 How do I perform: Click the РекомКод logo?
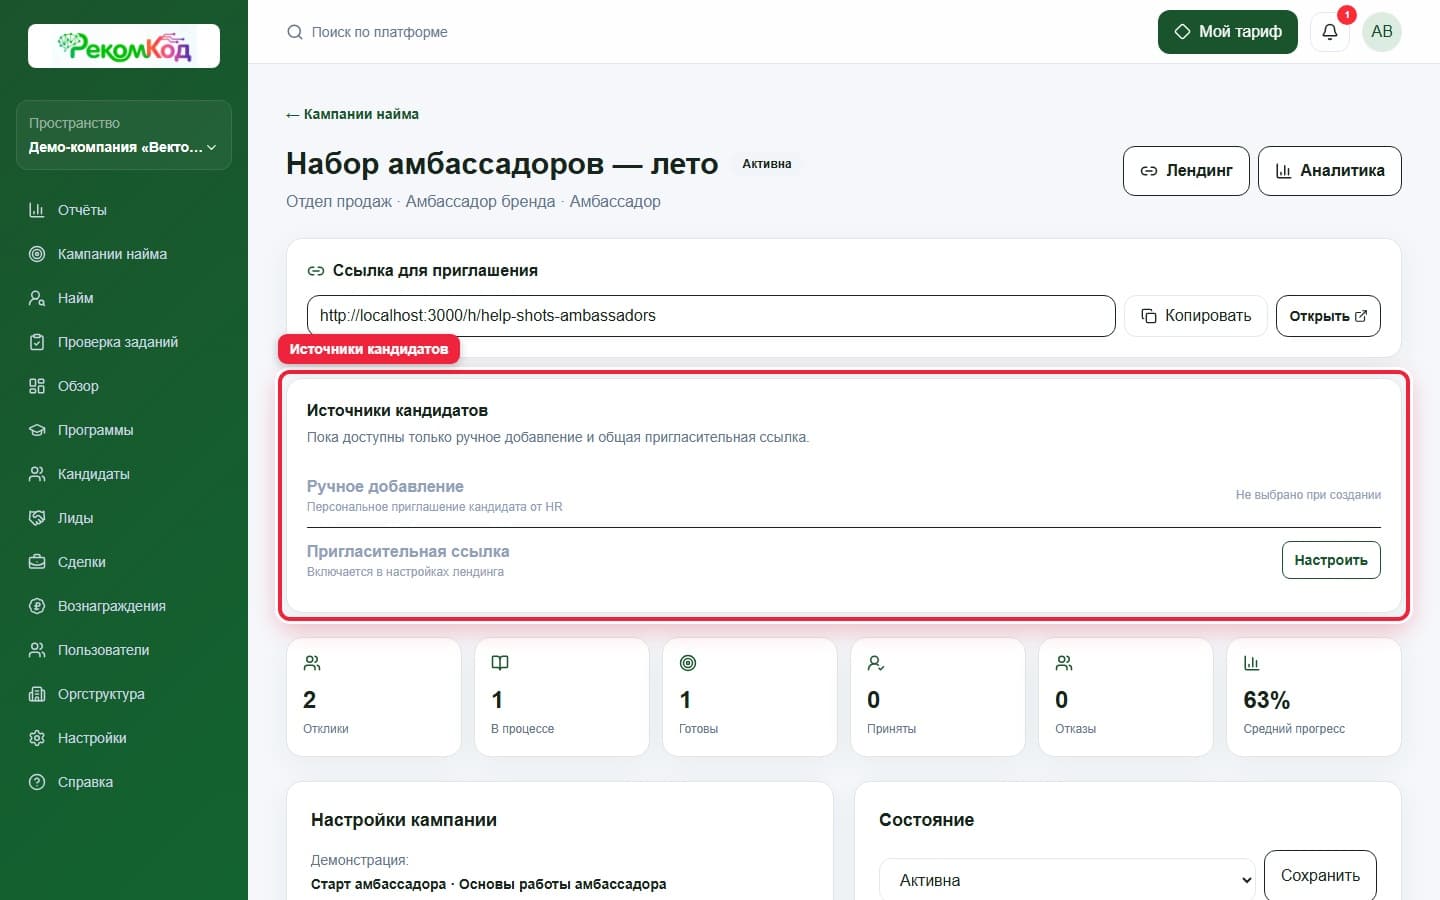tap(124, 46)
